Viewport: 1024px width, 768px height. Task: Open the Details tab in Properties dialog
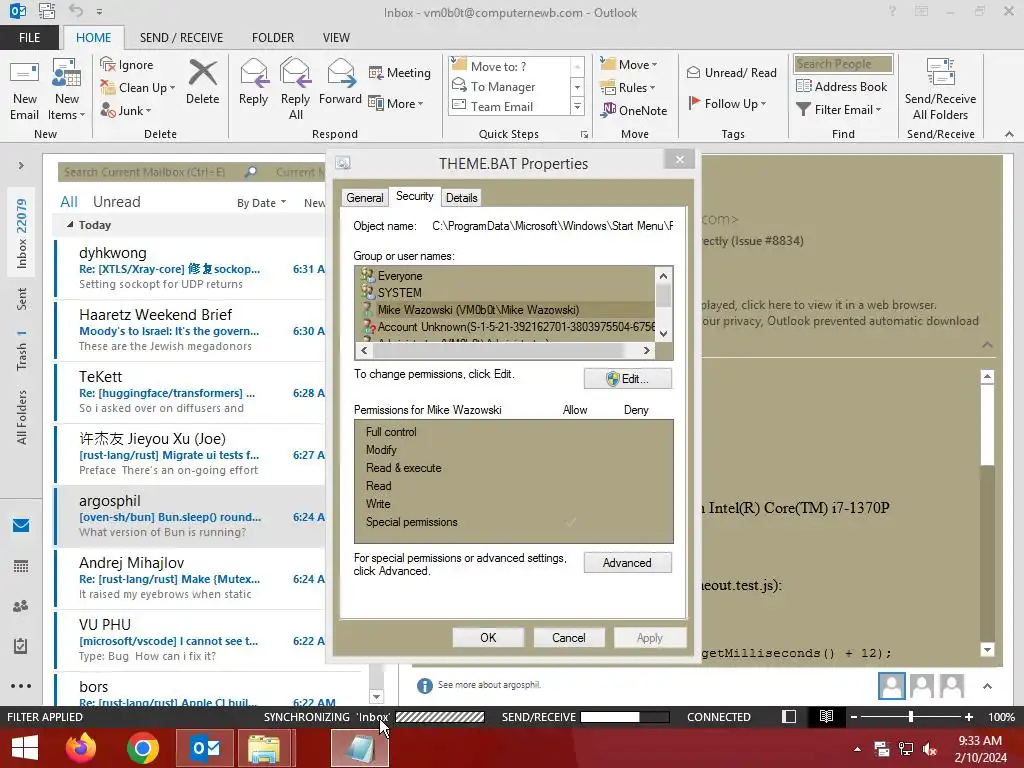pyautogui.click(x=462, y=198)
